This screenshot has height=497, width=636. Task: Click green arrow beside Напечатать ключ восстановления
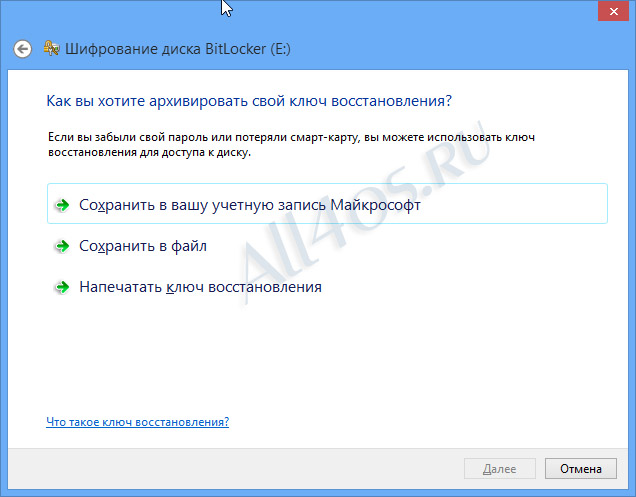(62, 287)
